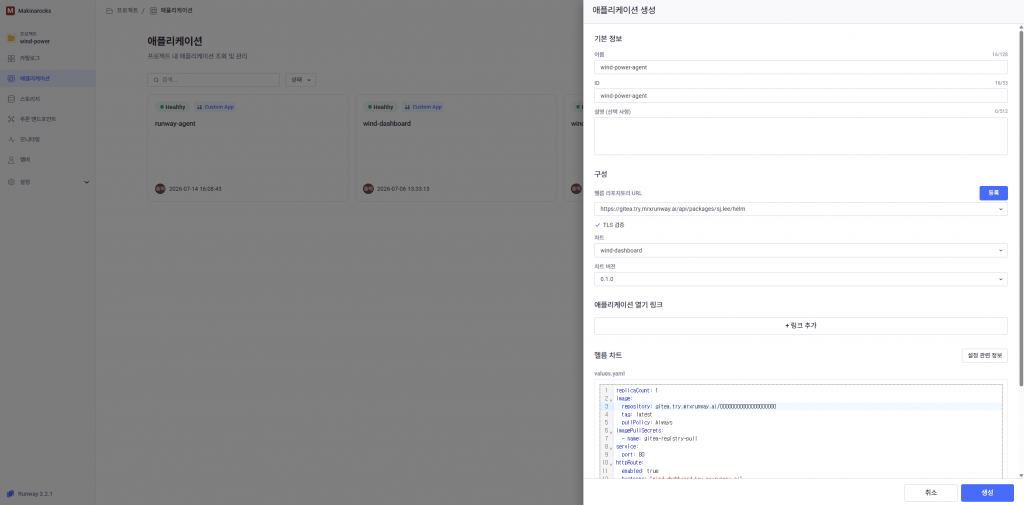Click the + 링크 추가 button
This screenshot has height=505, width=1024.
click(x=801, y=325)
